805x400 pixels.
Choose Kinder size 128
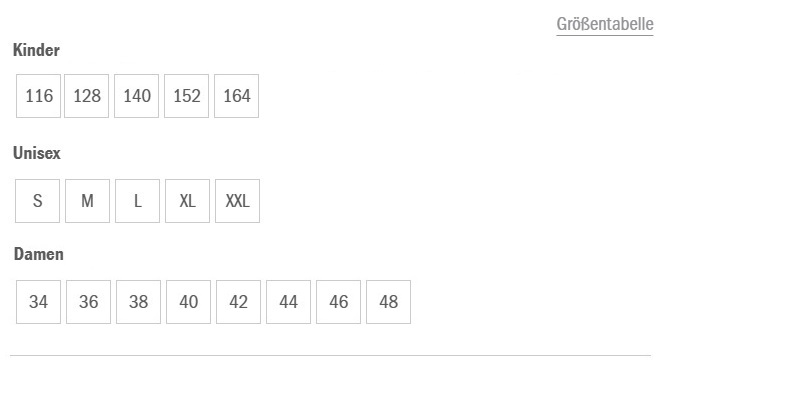[87, 96]
